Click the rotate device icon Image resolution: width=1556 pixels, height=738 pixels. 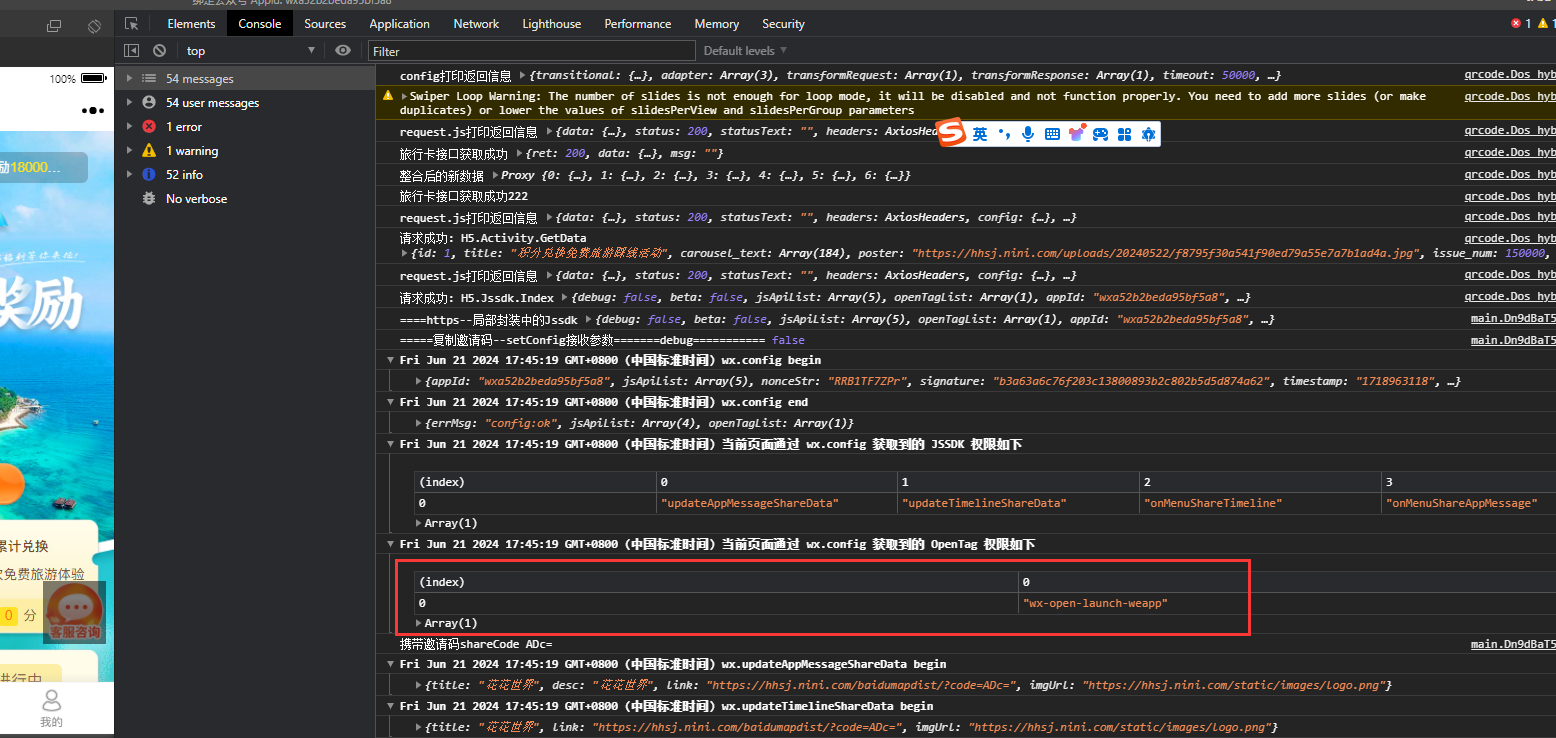point(94,25)
